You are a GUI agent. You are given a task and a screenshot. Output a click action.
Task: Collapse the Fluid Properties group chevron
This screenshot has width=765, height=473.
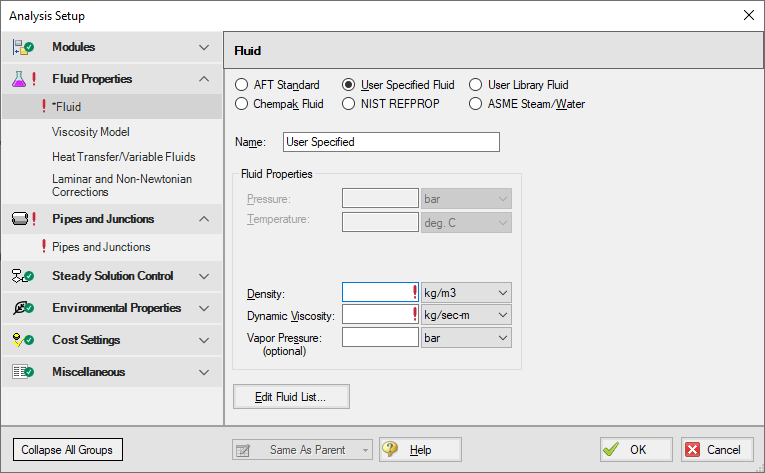[x=204, y=79]
